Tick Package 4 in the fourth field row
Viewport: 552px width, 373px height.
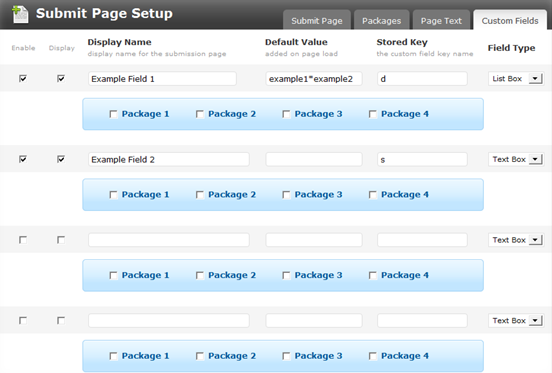pyautogui.click(x=373, y=356)
